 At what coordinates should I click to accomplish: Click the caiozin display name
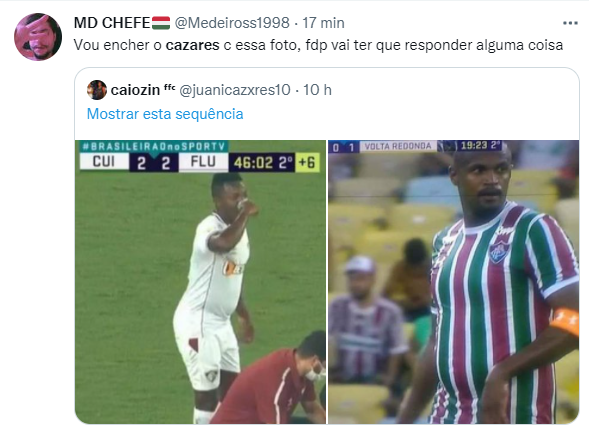click(136, 90)
